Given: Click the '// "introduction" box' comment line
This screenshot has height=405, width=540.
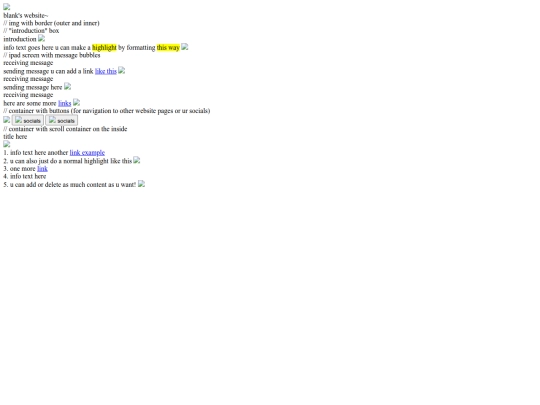Looking at the screenshot, I should pyautogui.click(x=31, y=31).
